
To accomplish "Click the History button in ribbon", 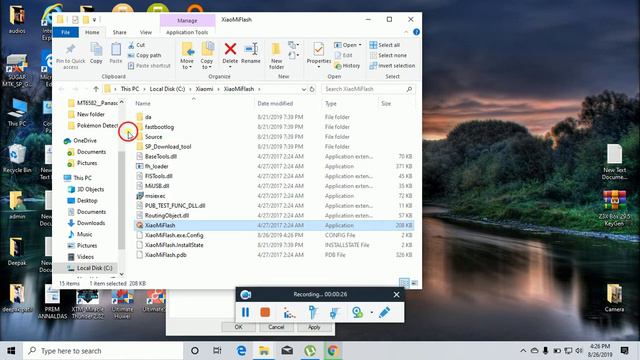I will click(x=347, y=65).
